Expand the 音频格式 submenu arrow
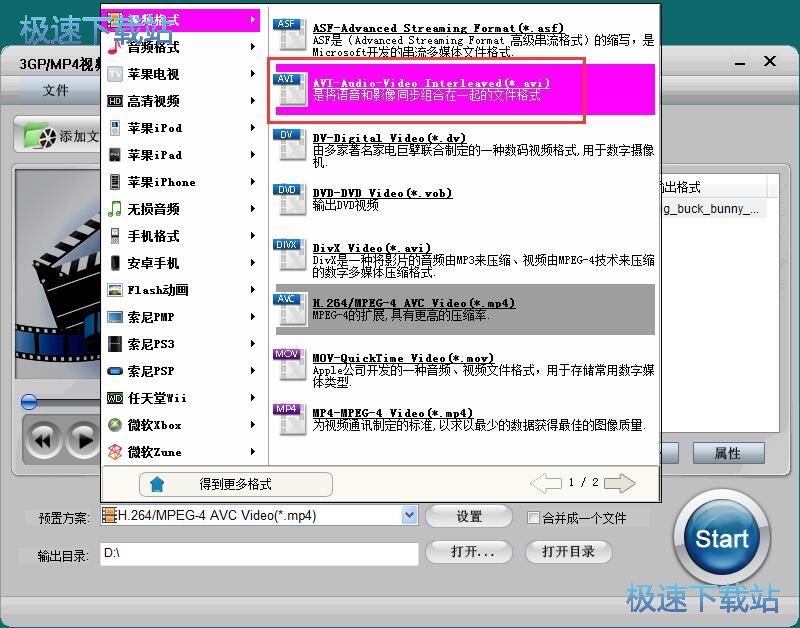Screen dimensions: 800x628 (253, 47)
